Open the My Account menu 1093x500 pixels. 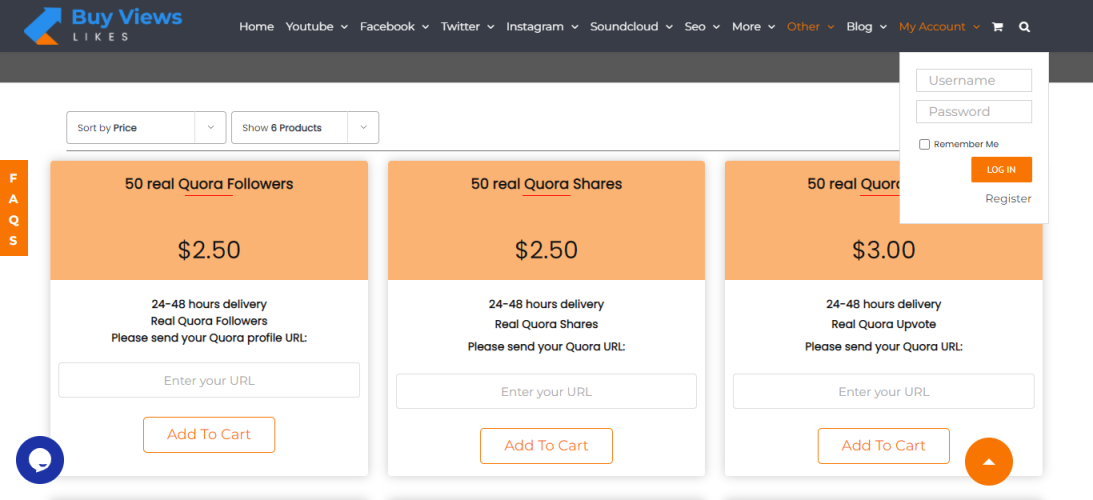tap(939, 27)
